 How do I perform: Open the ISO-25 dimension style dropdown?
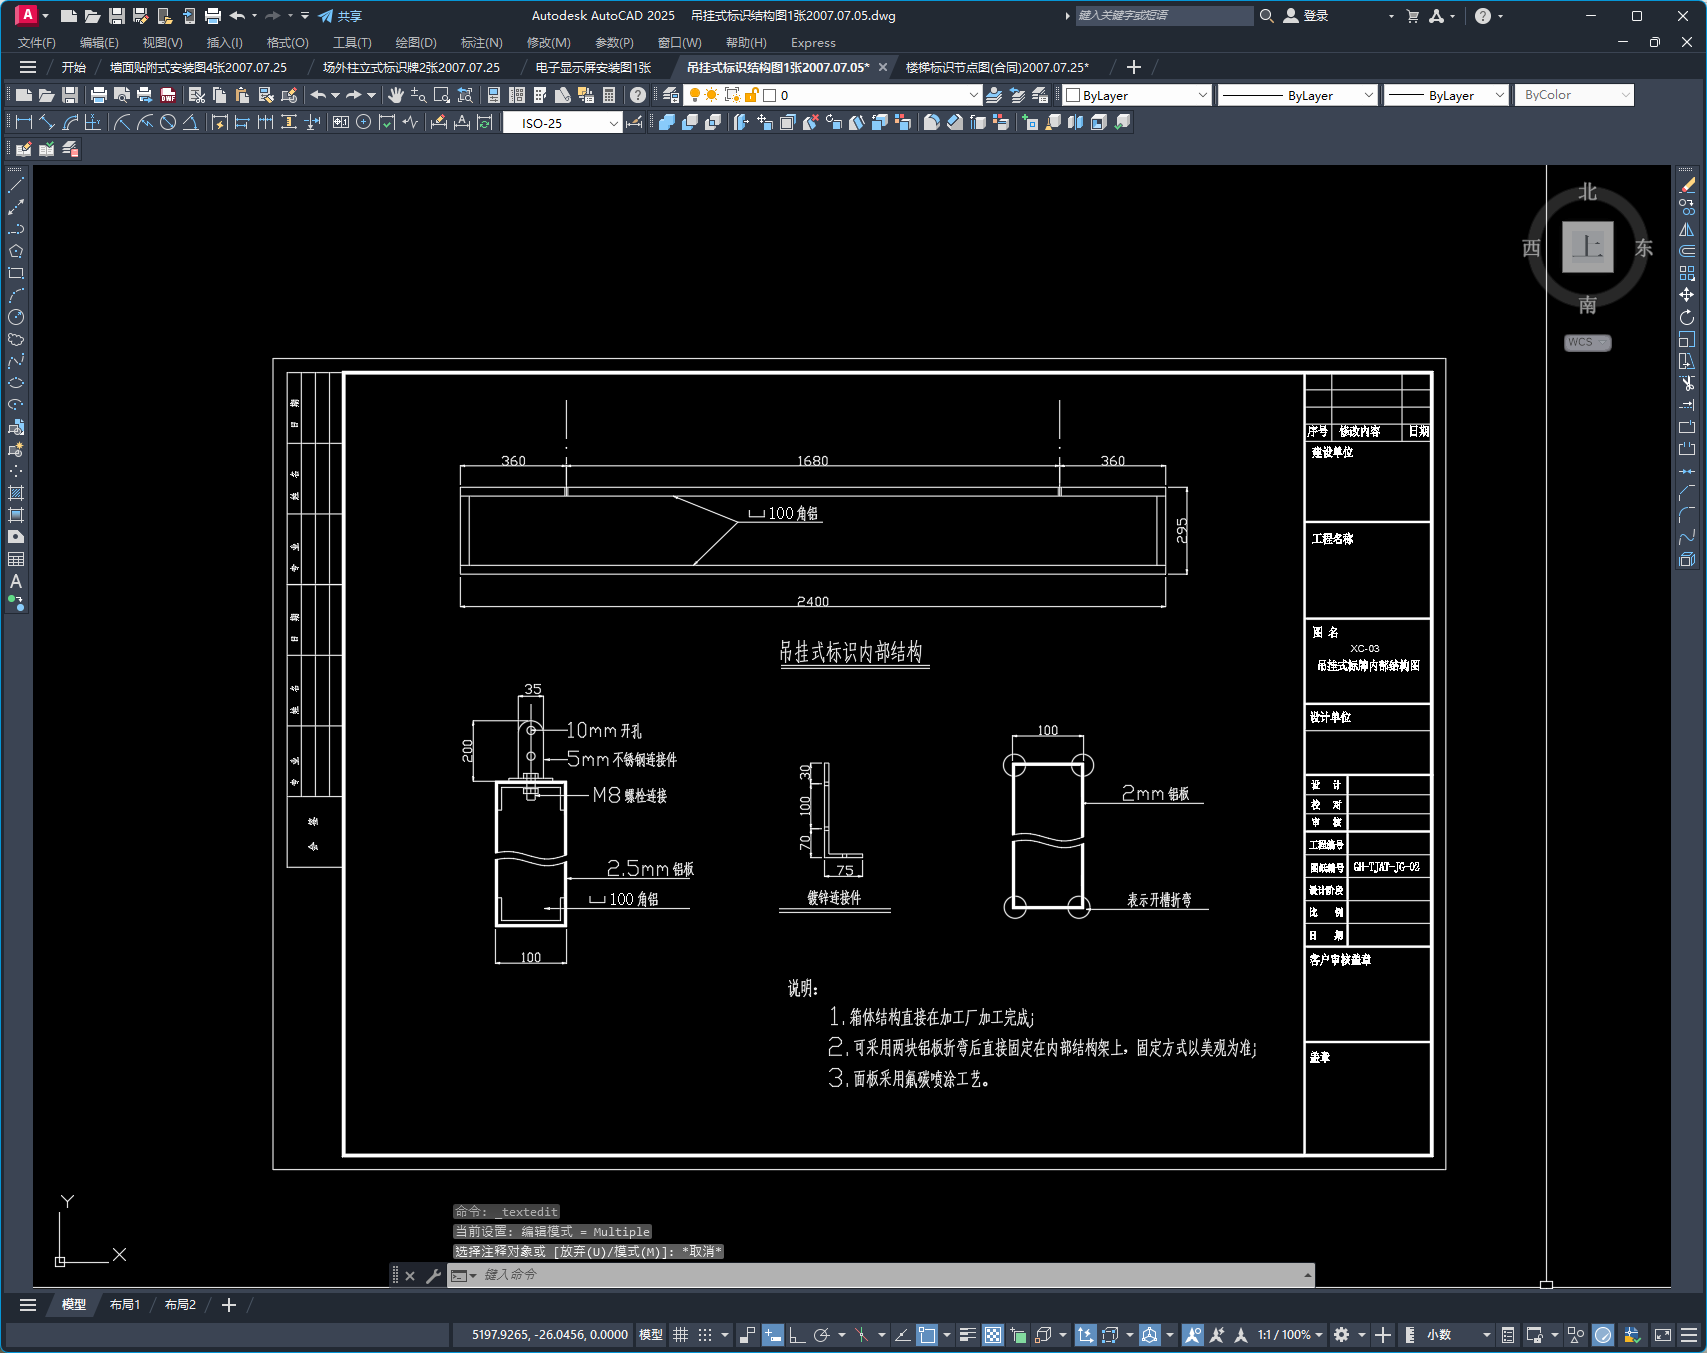(x=614, y=123)
